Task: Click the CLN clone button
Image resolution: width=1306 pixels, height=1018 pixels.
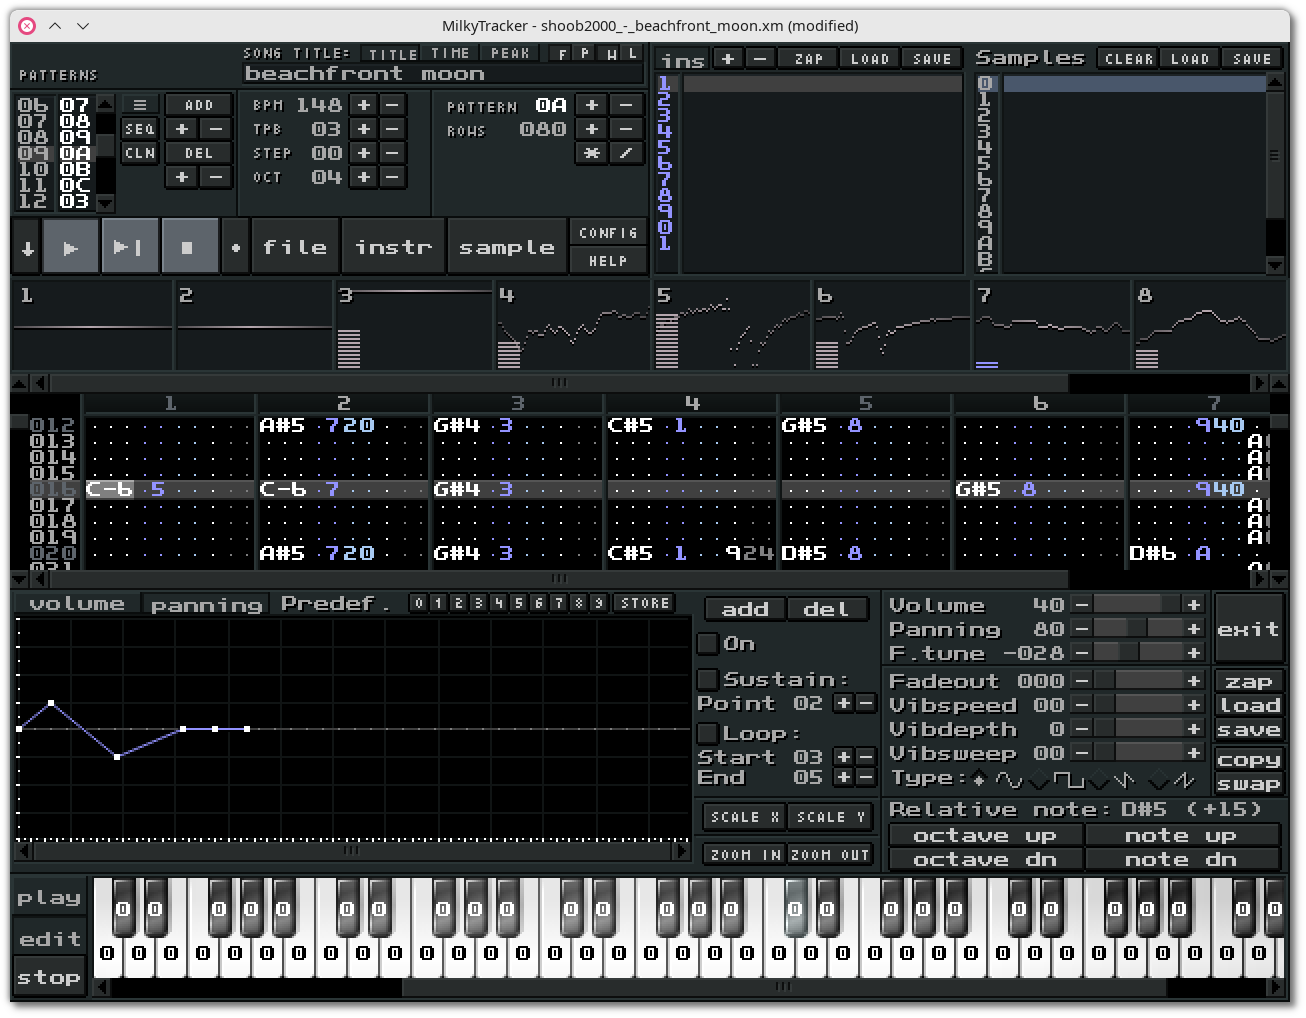Action: tap(140, 153)
